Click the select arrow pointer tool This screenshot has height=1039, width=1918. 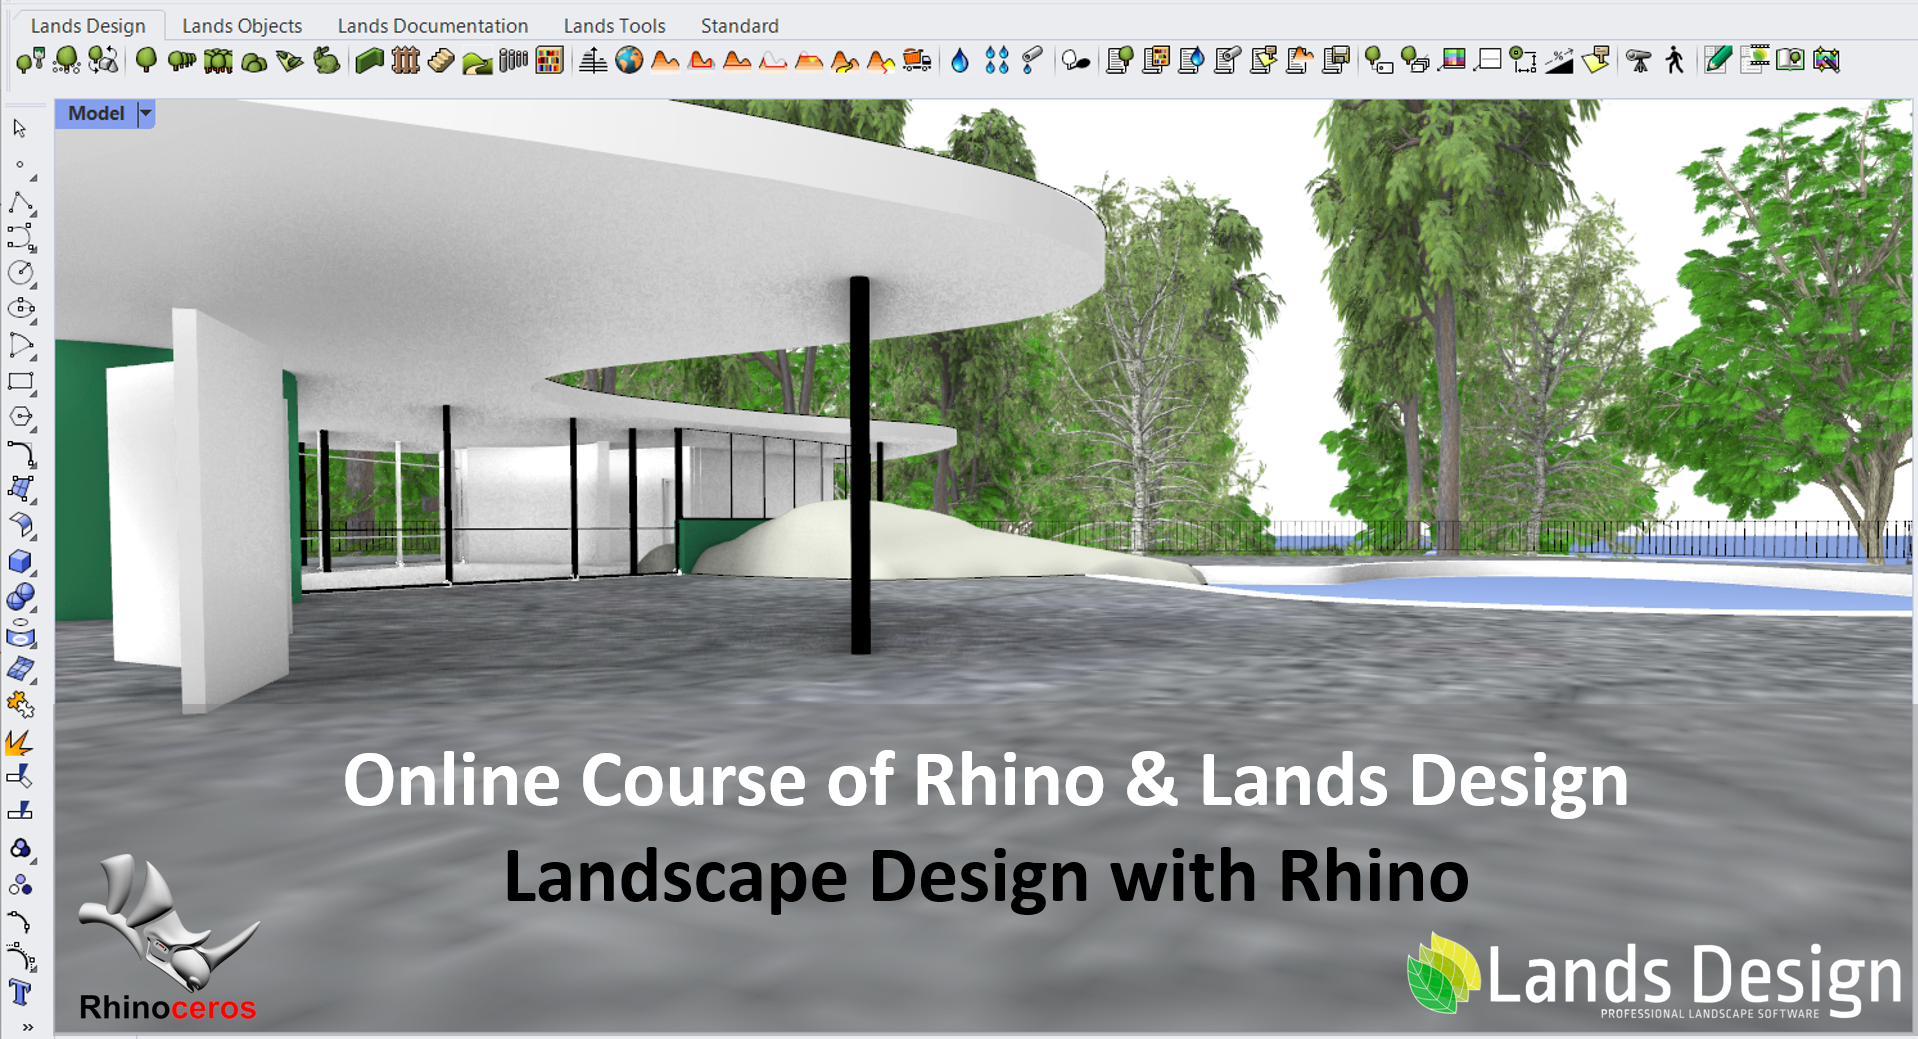[20, 128]
